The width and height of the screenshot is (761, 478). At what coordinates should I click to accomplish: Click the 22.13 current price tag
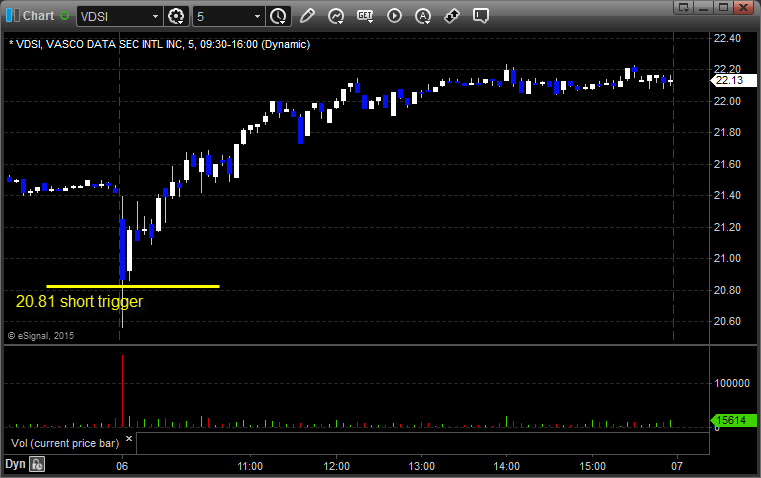(x=734, y=80)
